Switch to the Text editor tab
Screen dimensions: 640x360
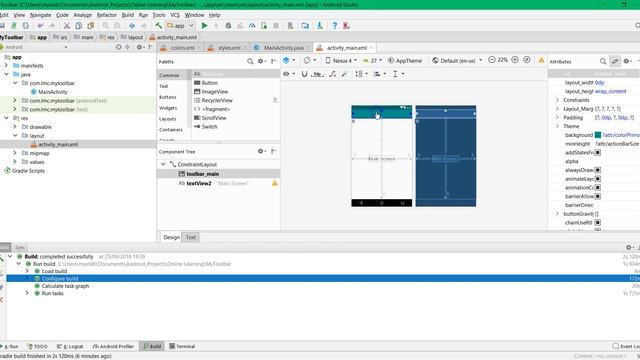(191, 237)
